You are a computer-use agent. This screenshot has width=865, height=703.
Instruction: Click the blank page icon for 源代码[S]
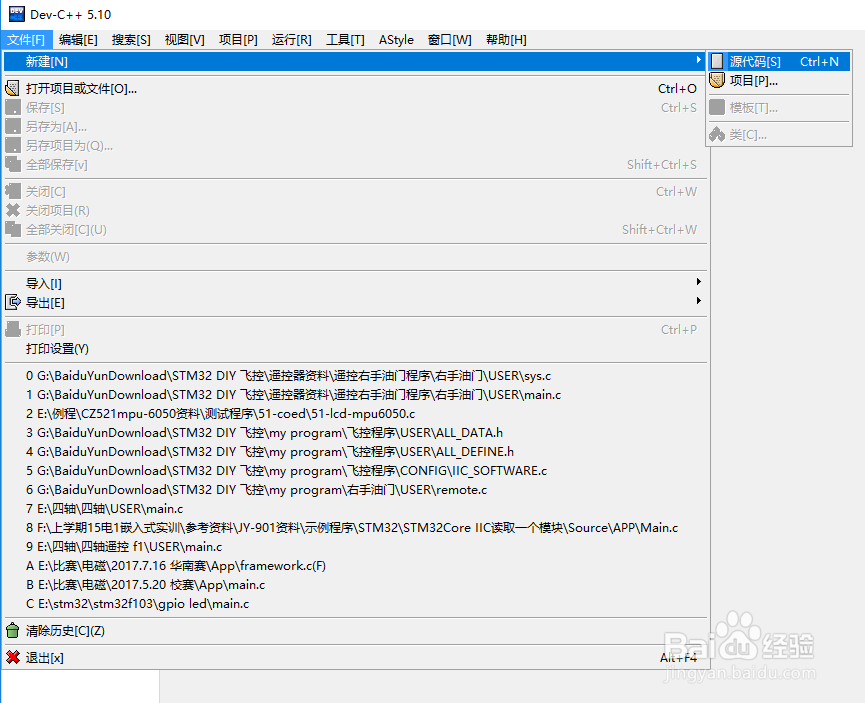coord(717,61)
